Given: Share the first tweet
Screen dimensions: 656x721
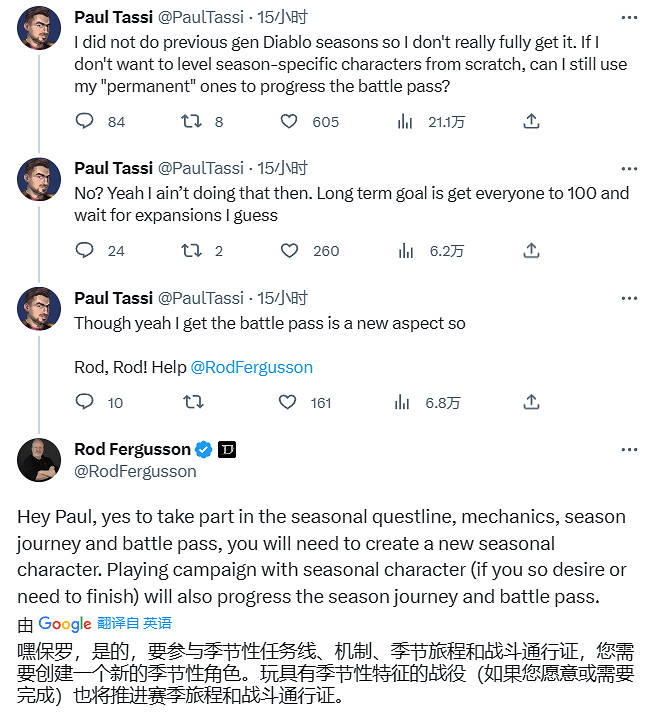Looking at the screenshot, I should click(531, 121).
